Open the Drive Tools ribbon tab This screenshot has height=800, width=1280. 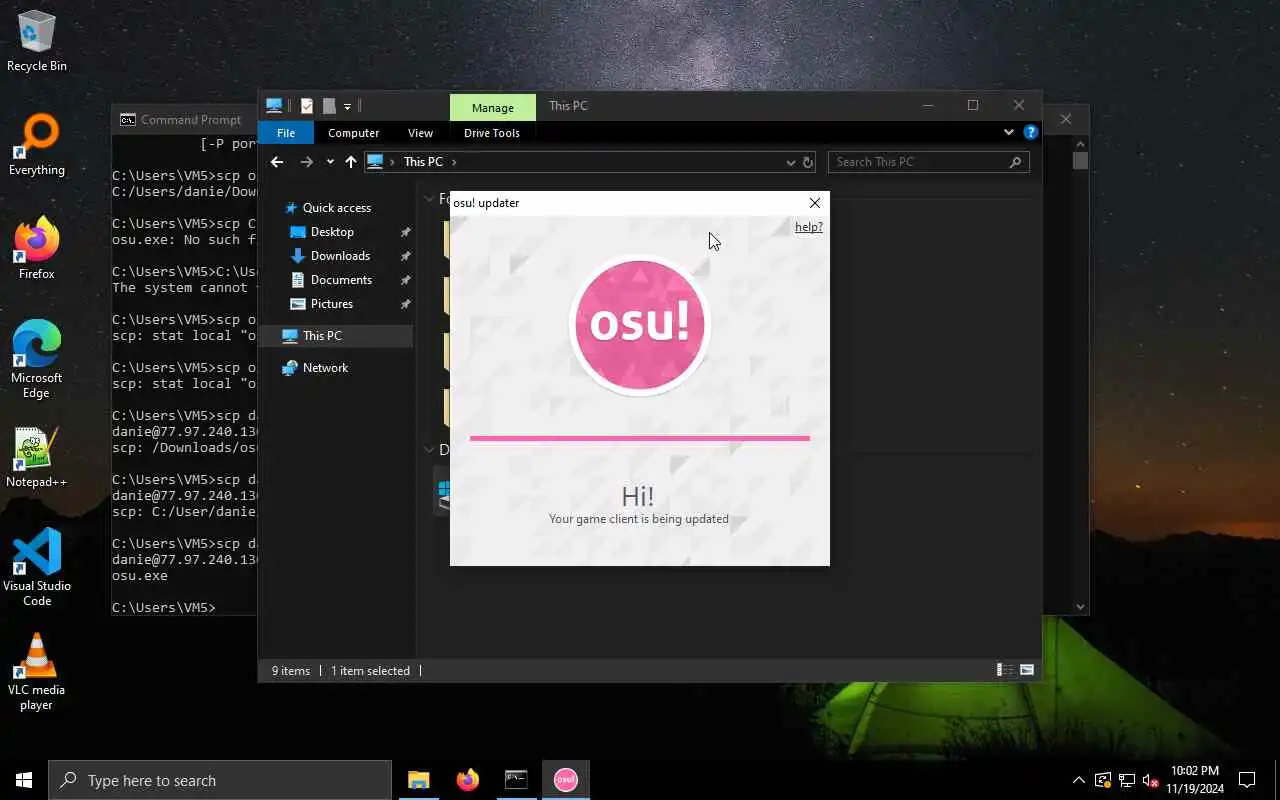coord(492,133)
